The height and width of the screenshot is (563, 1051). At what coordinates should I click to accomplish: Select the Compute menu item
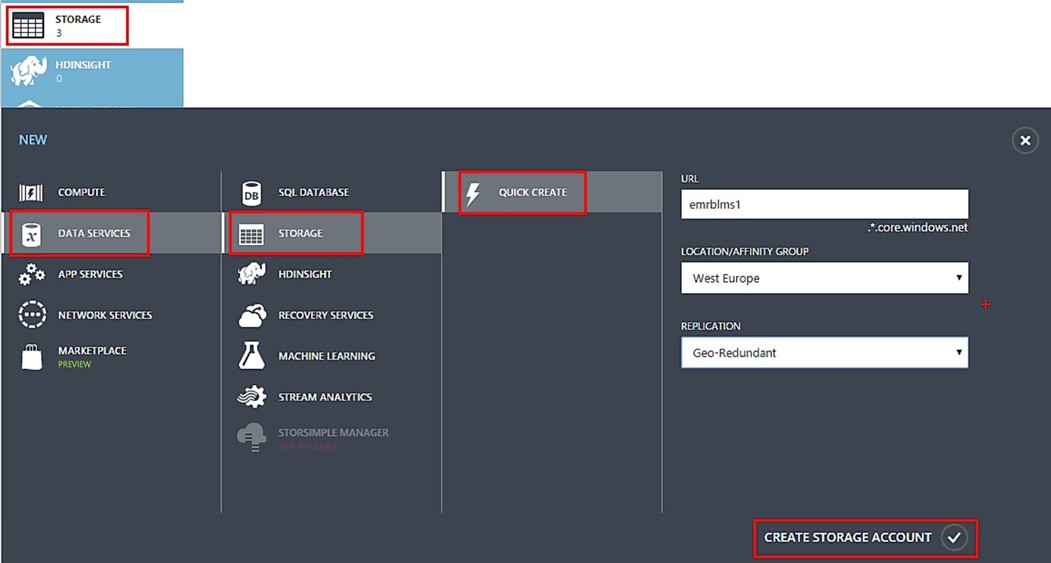[x=111, y=192]
